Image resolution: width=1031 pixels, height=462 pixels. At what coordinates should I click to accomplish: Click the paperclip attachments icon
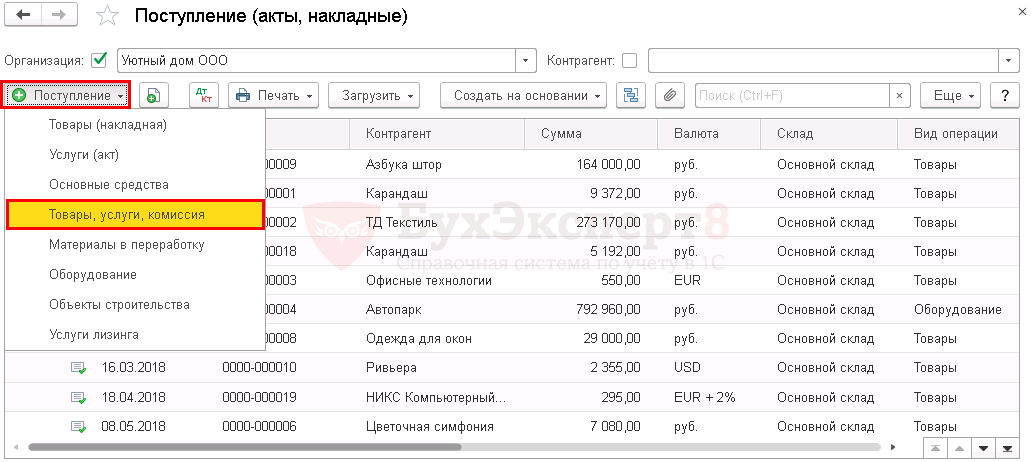pyautogui.click(x=670, y=96)
